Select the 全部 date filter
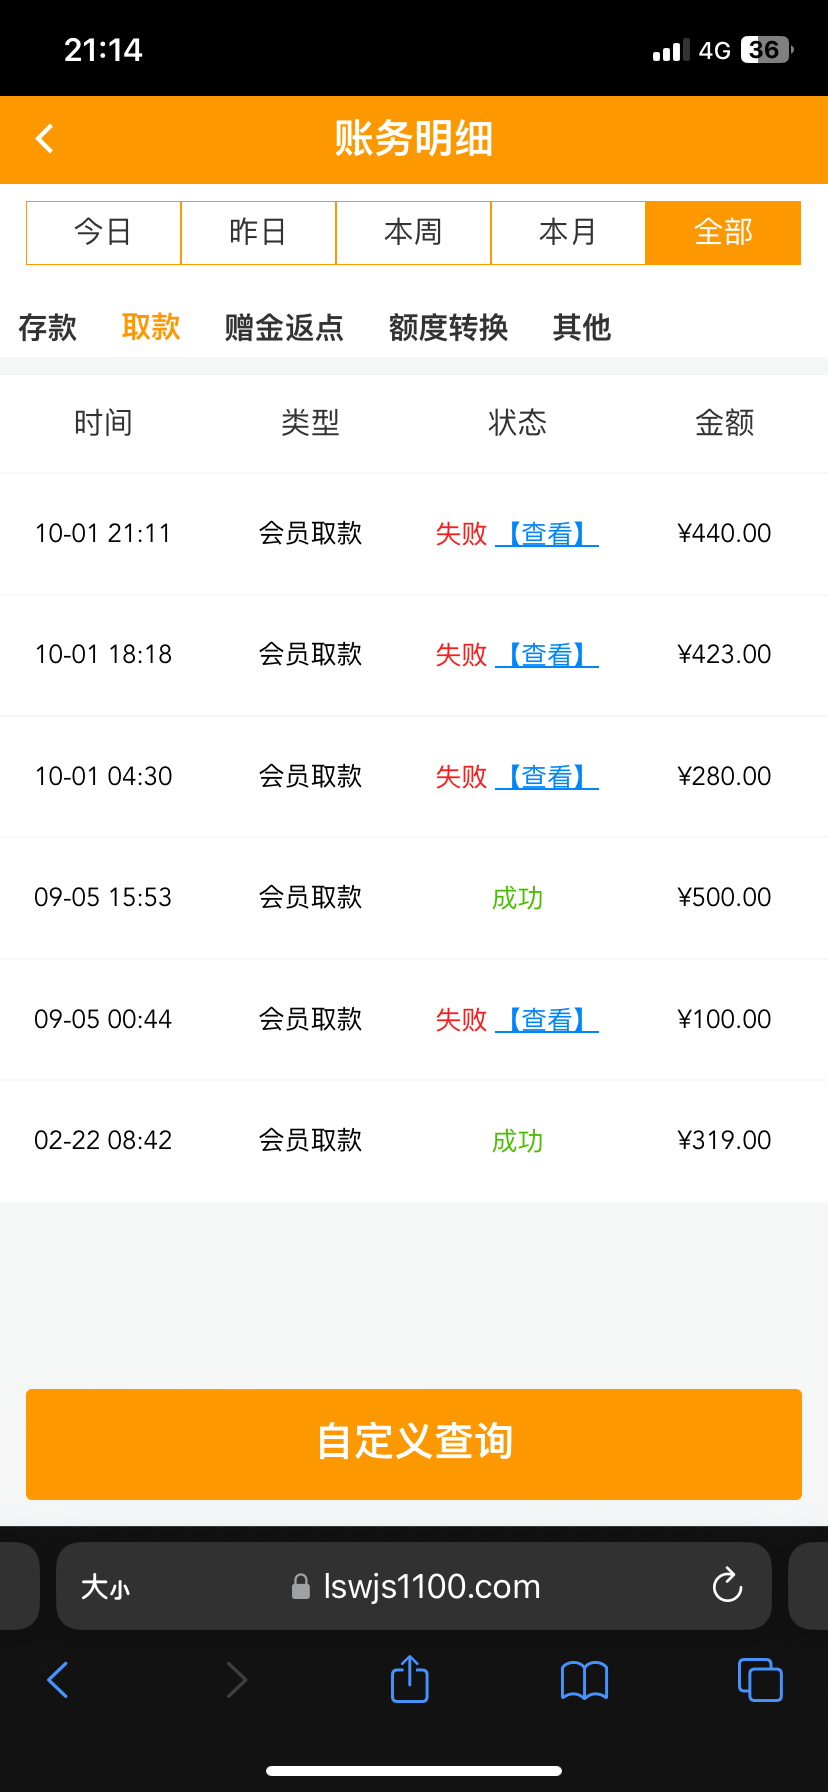This screenshot has height=1792, width=828. tap(723, 233)
